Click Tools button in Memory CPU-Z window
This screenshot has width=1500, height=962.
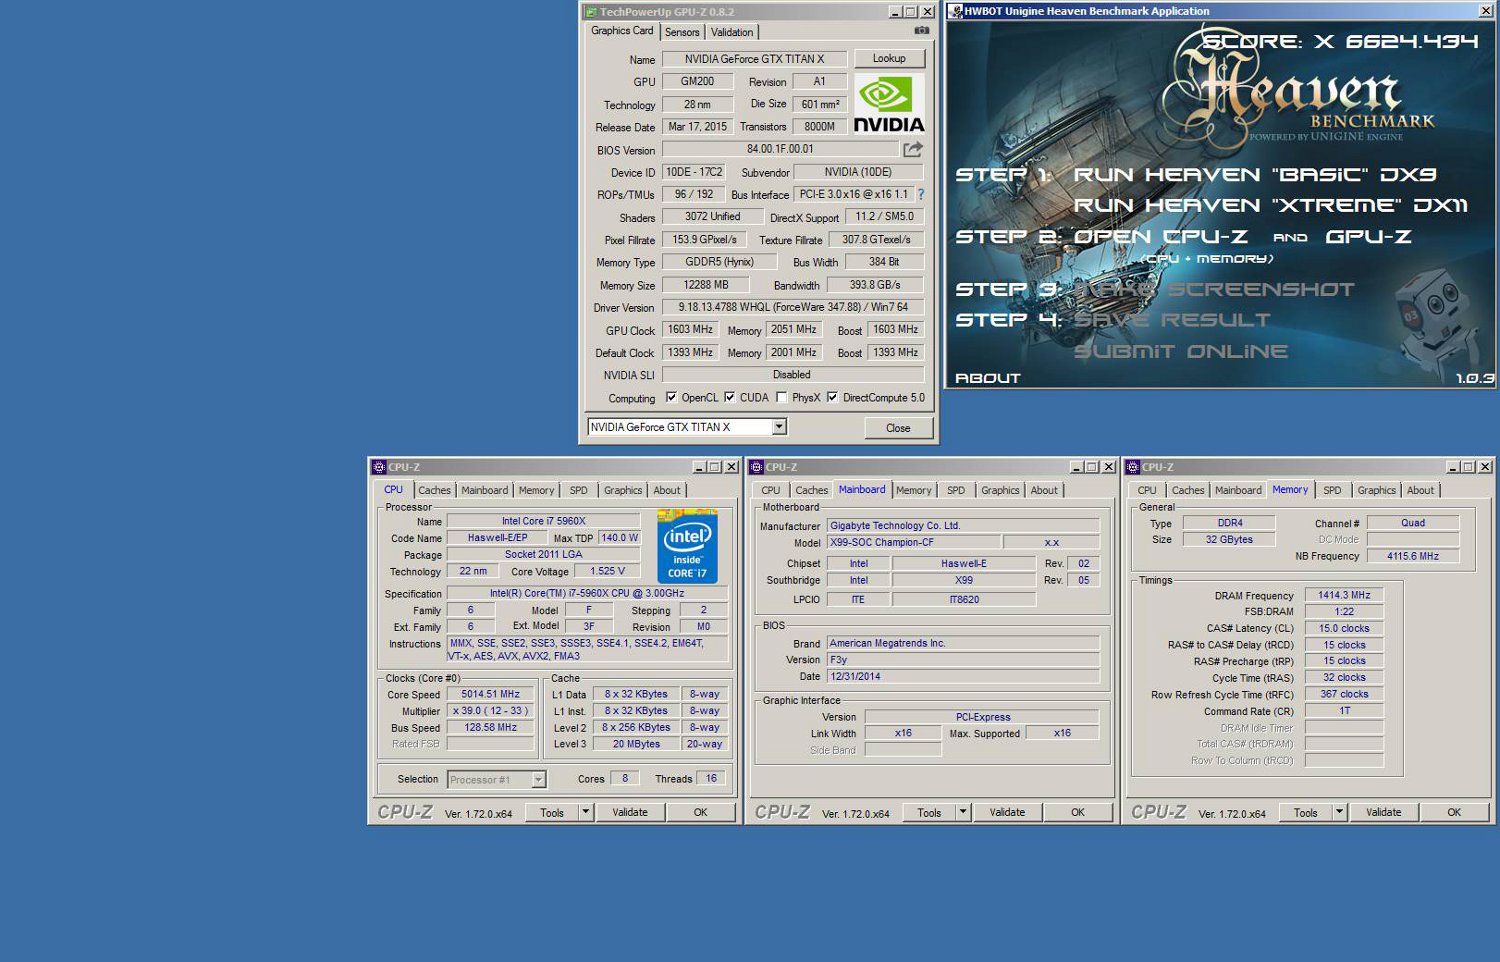(x=1306, y=812)
